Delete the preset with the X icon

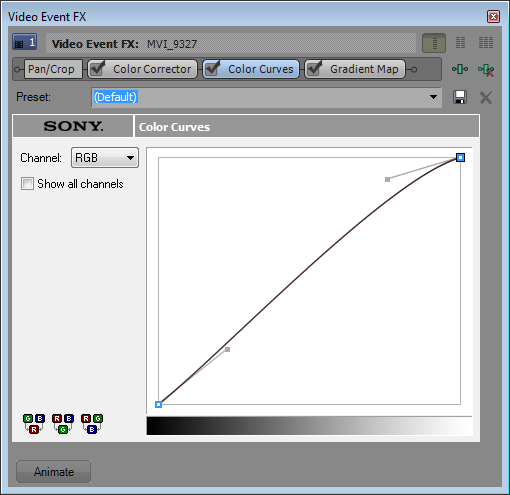486,98
